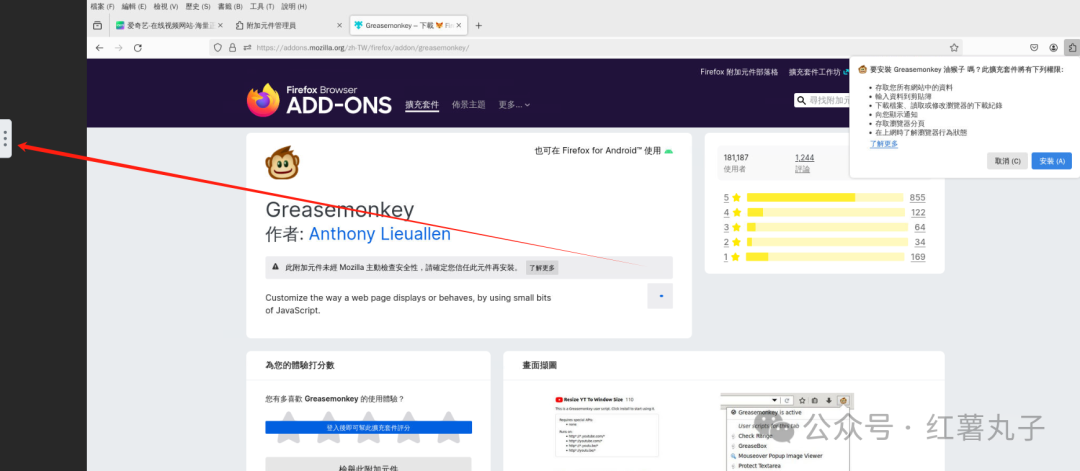
Task: Click the Greasemonkey monkey icon
Action: 282,163
